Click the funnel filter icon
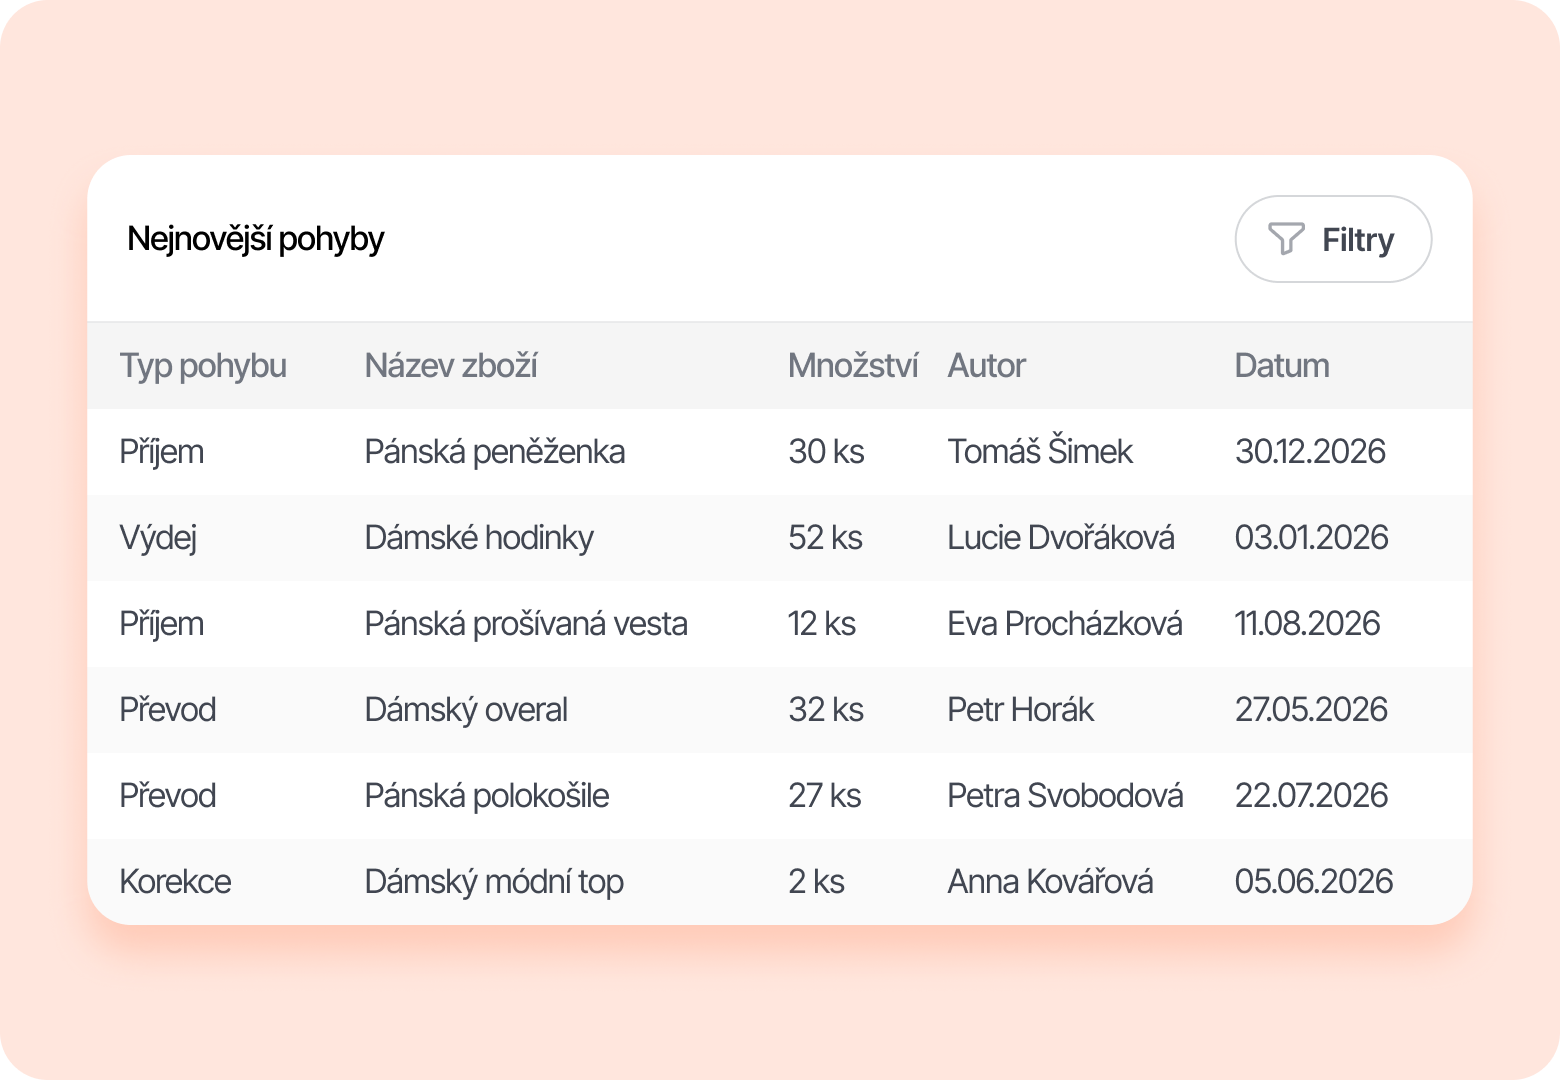 [x=1286, y=239]
